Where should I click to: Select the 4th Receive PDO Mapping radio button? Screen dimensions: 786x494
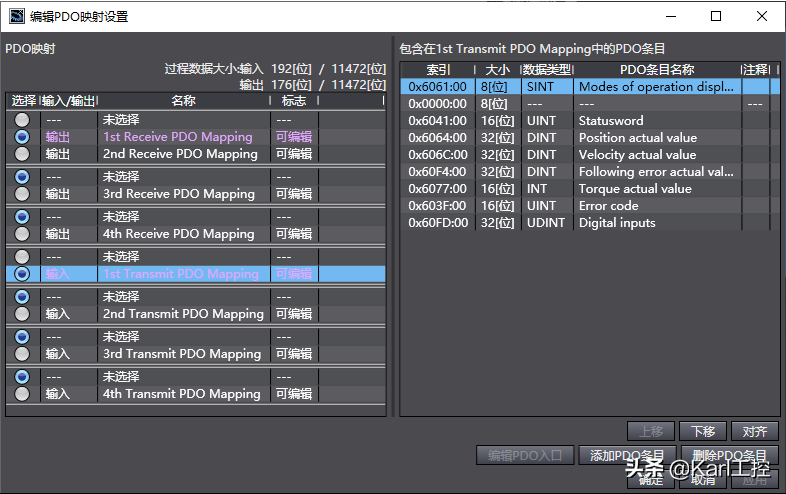(x=22, y=234)
